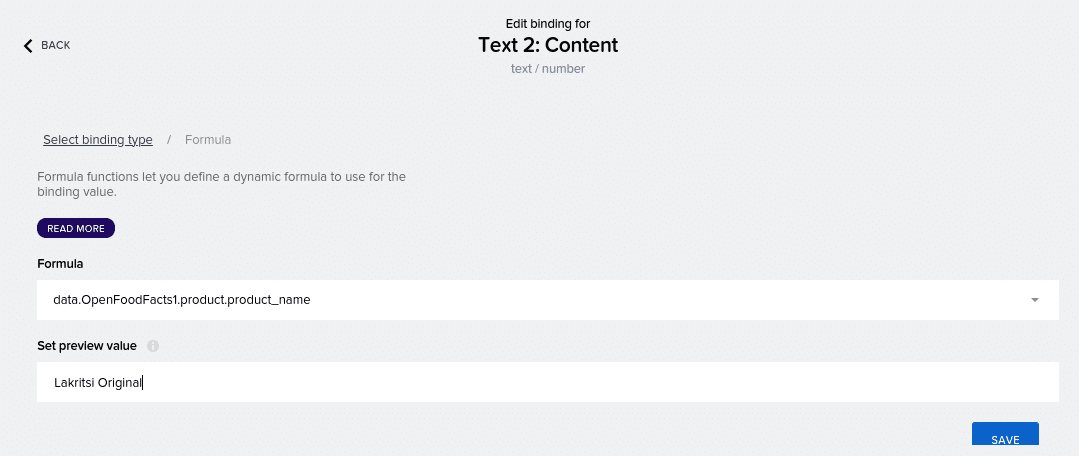Viewport: 1079px width, 456px height.
Task: Expand the Formula field dropdown arrow
Action: pyautogui.click(x=1034, y=300)
